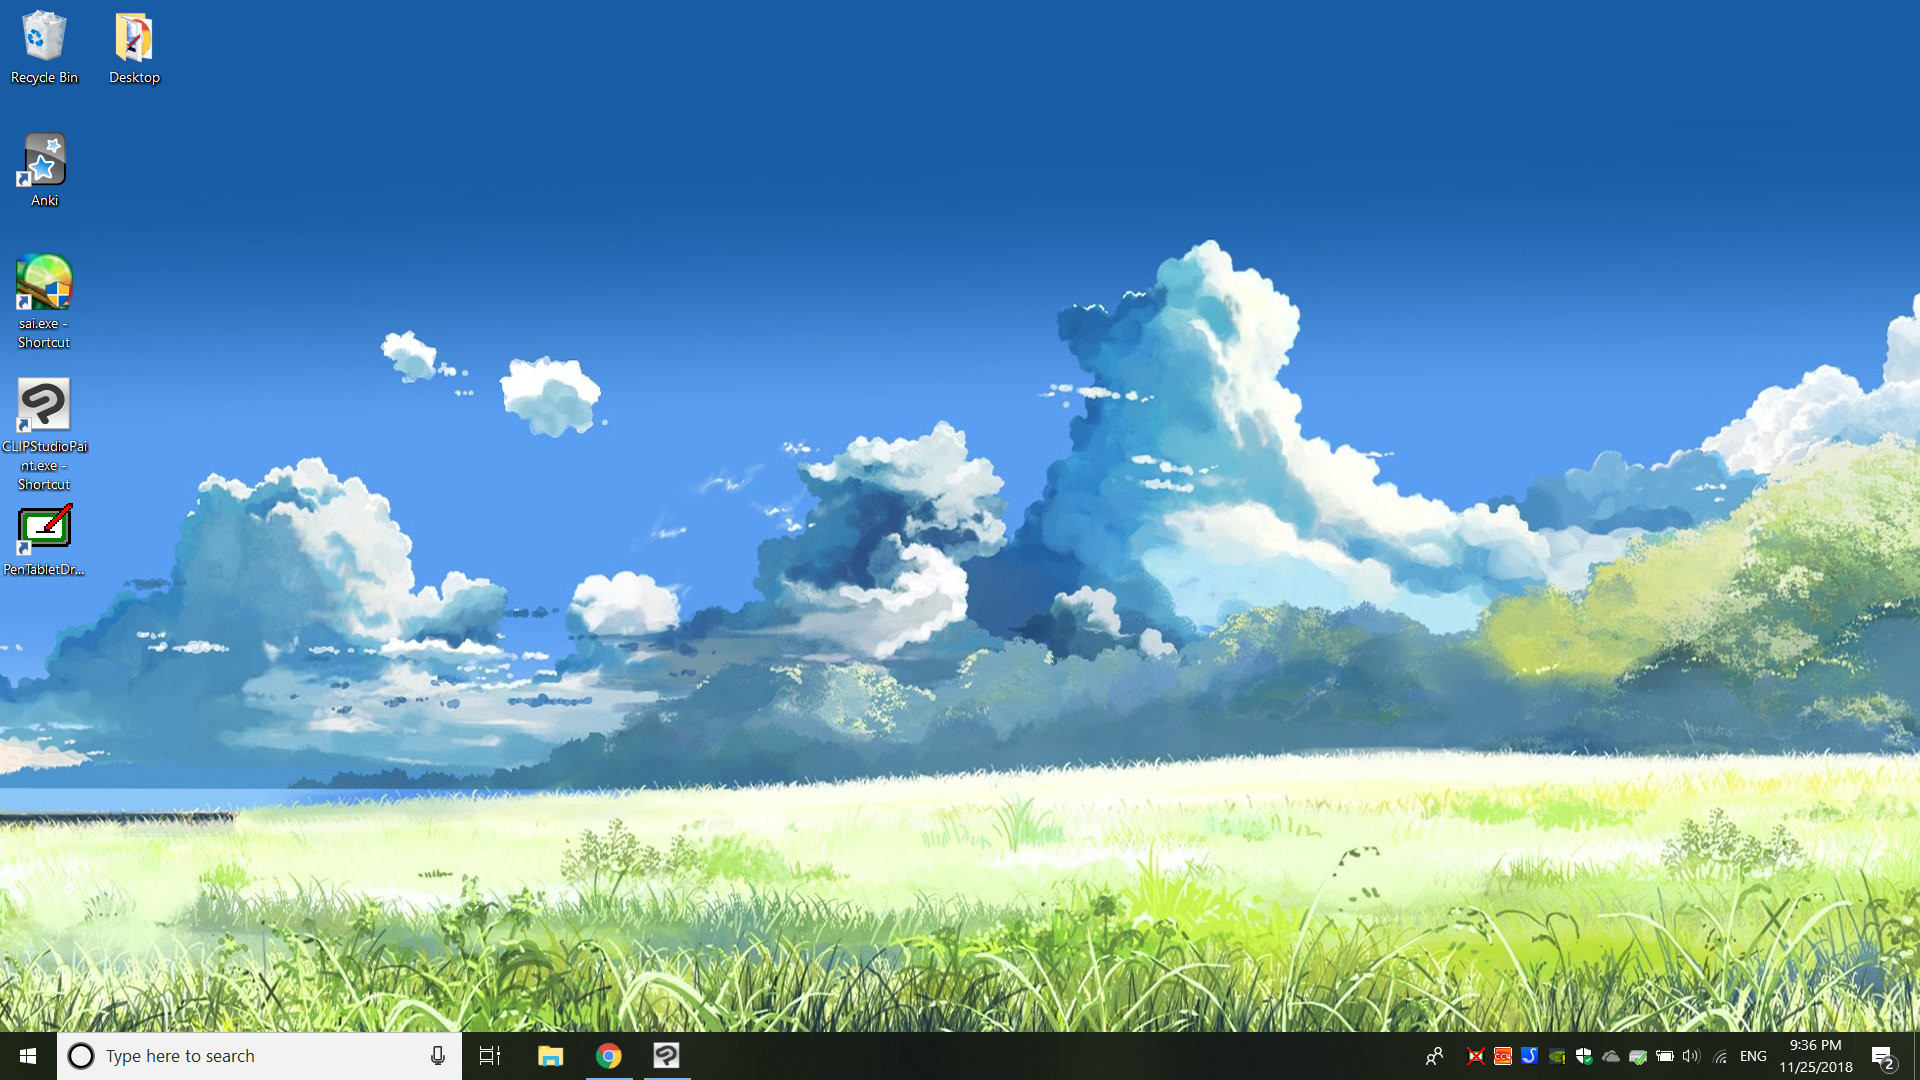Open File Explorer from the taskbar
The height and width of the screenshot is (1080, 1920).
click(x=550, y=1056)
